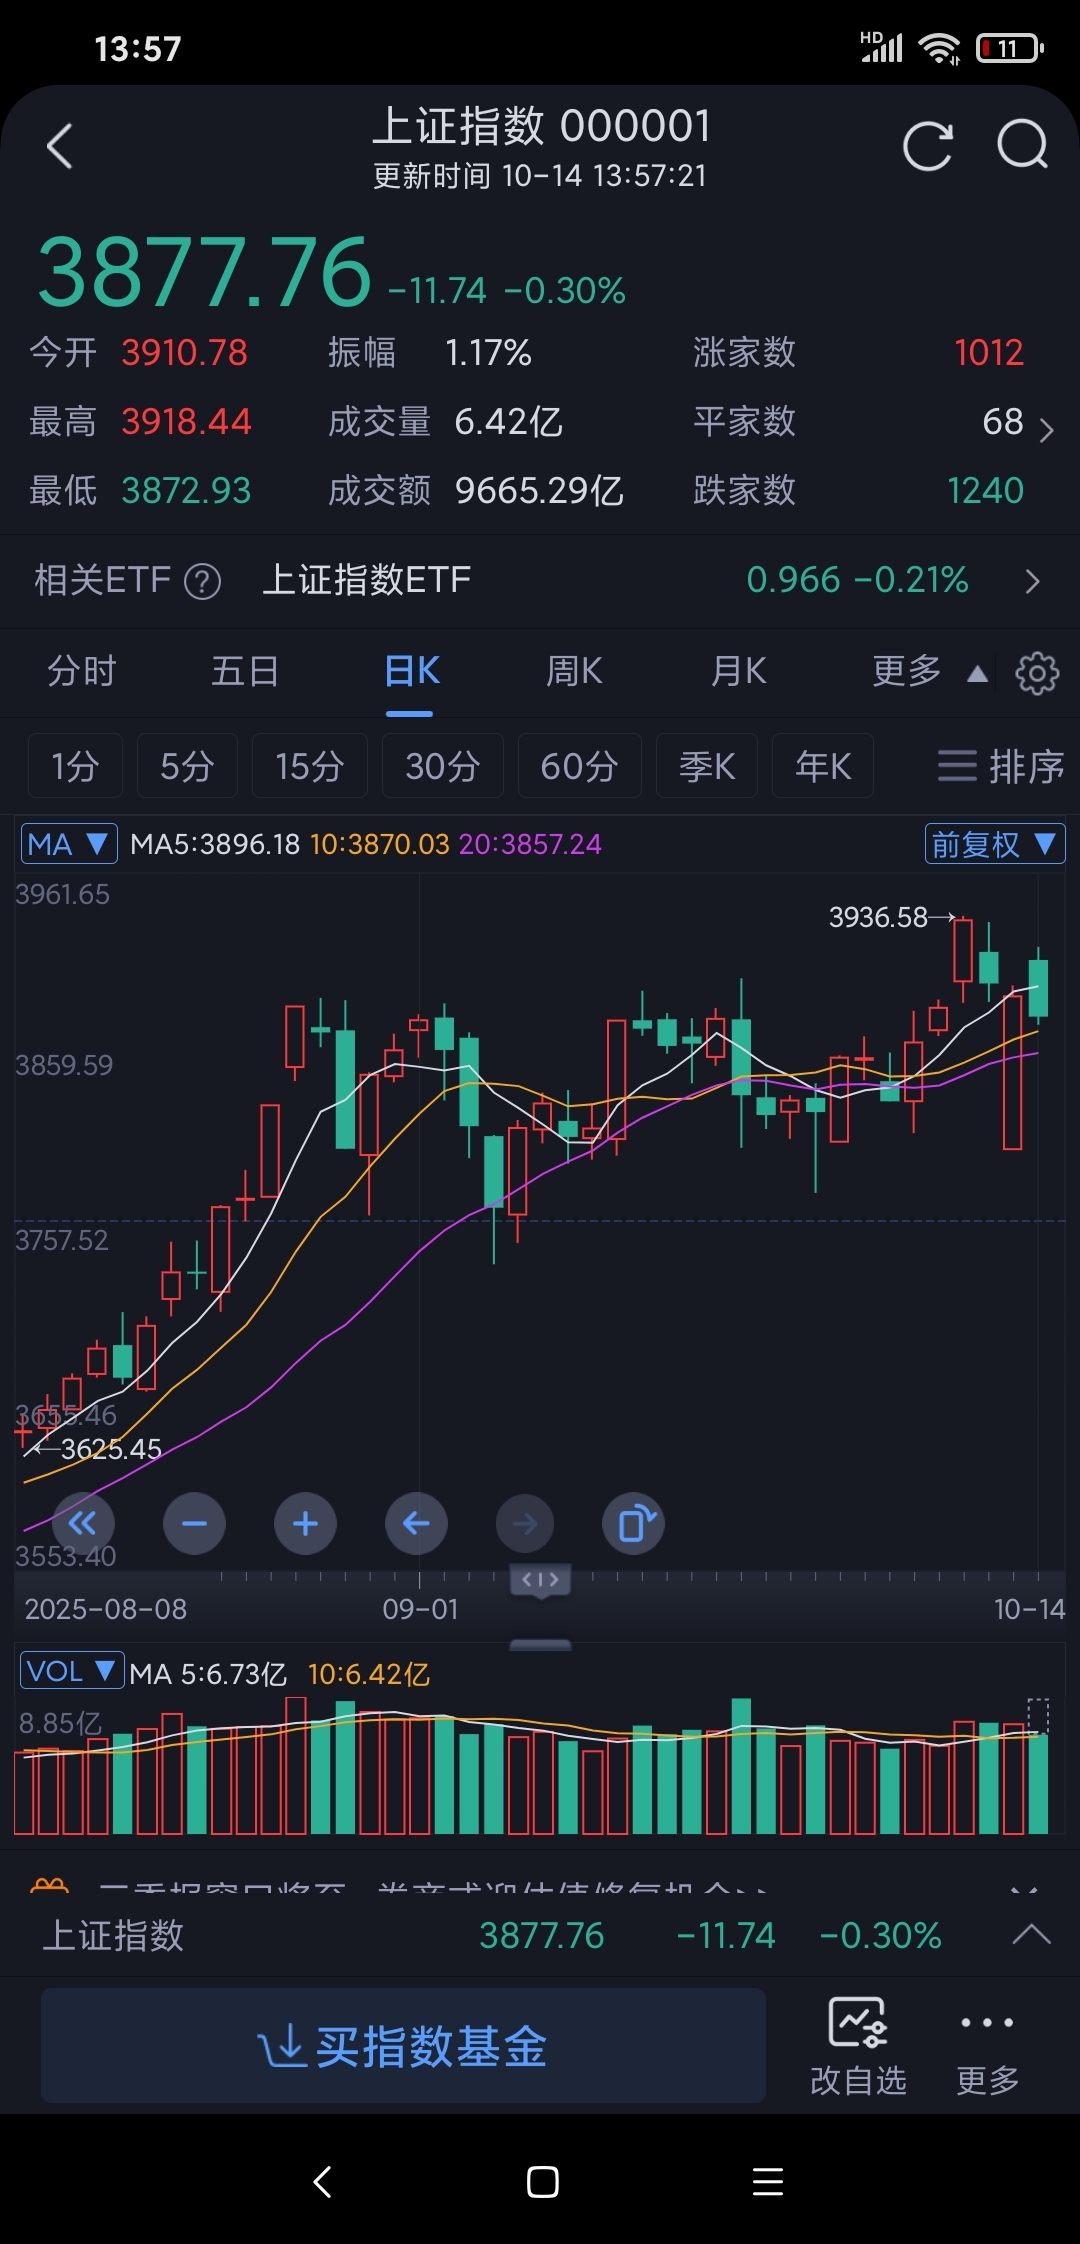The image size is (1080, 2244).
Task: Switch to 分时 tab
Action: [x=82, y=671]
